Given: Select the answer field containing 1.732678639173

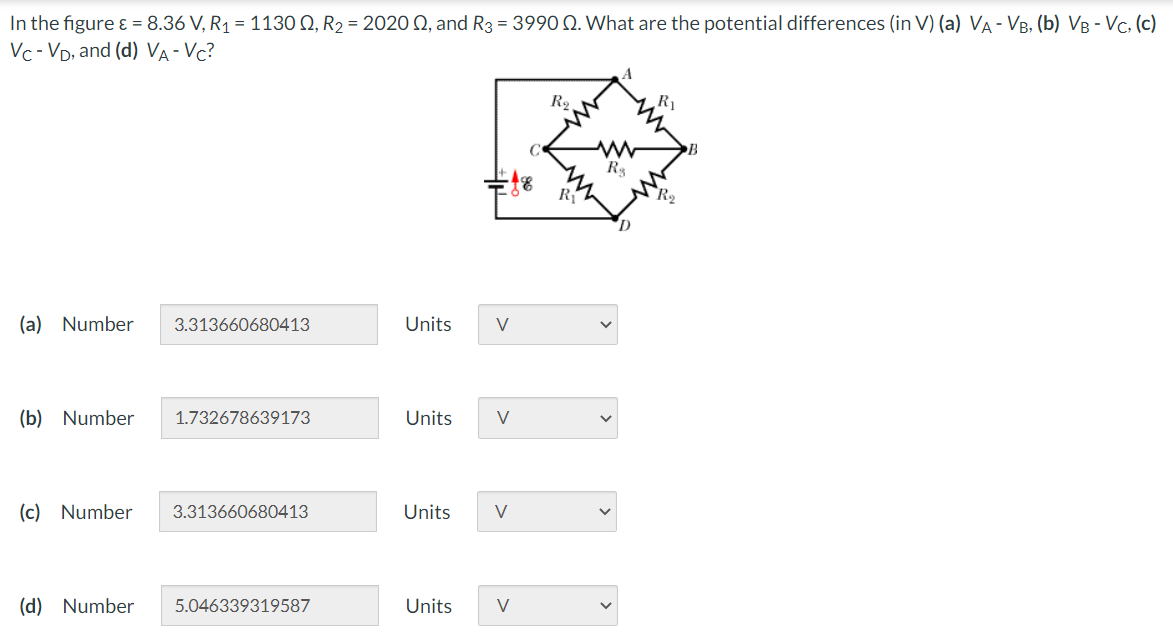Looking at the screenshot, I should 269,418.
